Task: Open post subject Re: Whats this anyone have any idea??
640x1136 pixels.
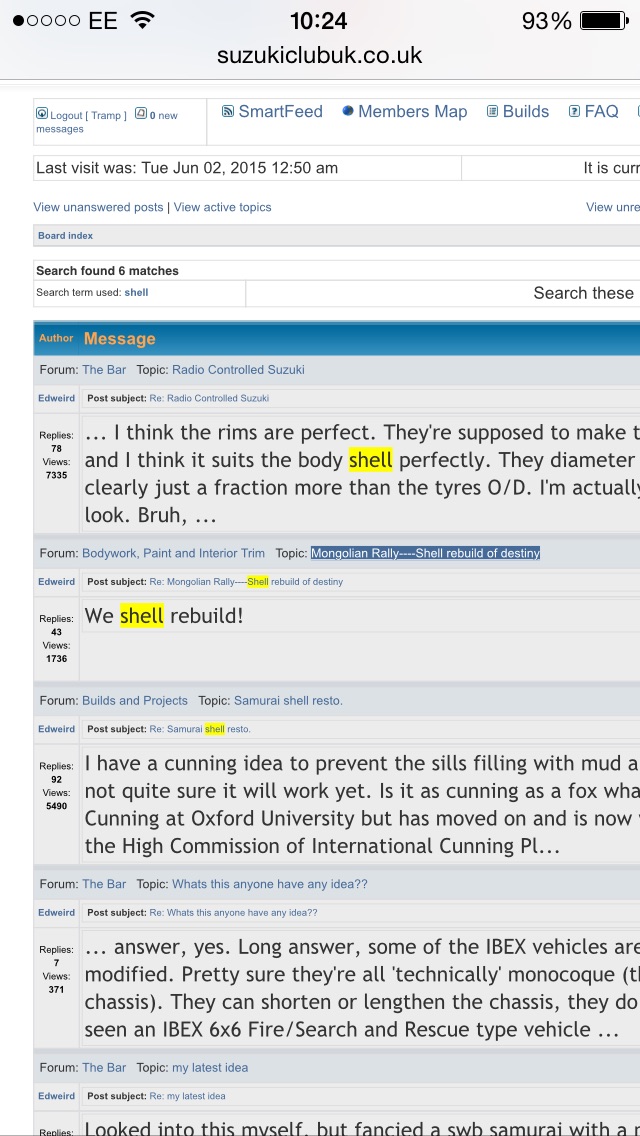Action: pyautogui.click(x=233, y=913)
